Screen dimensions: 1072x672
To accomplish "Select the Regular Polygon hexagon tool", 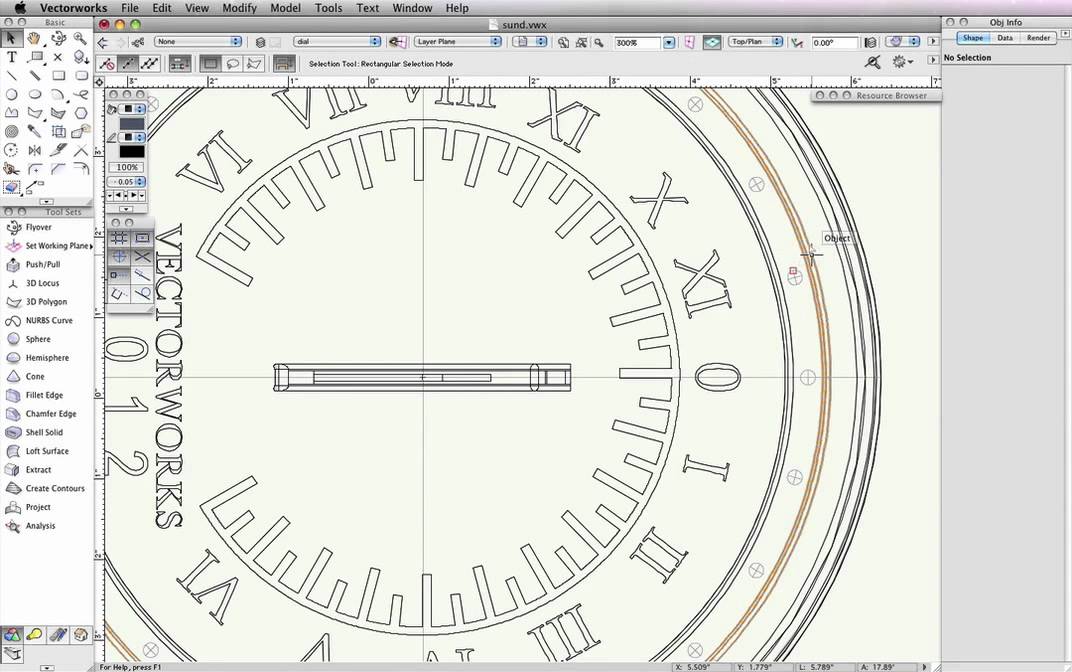I will point(81,113).
